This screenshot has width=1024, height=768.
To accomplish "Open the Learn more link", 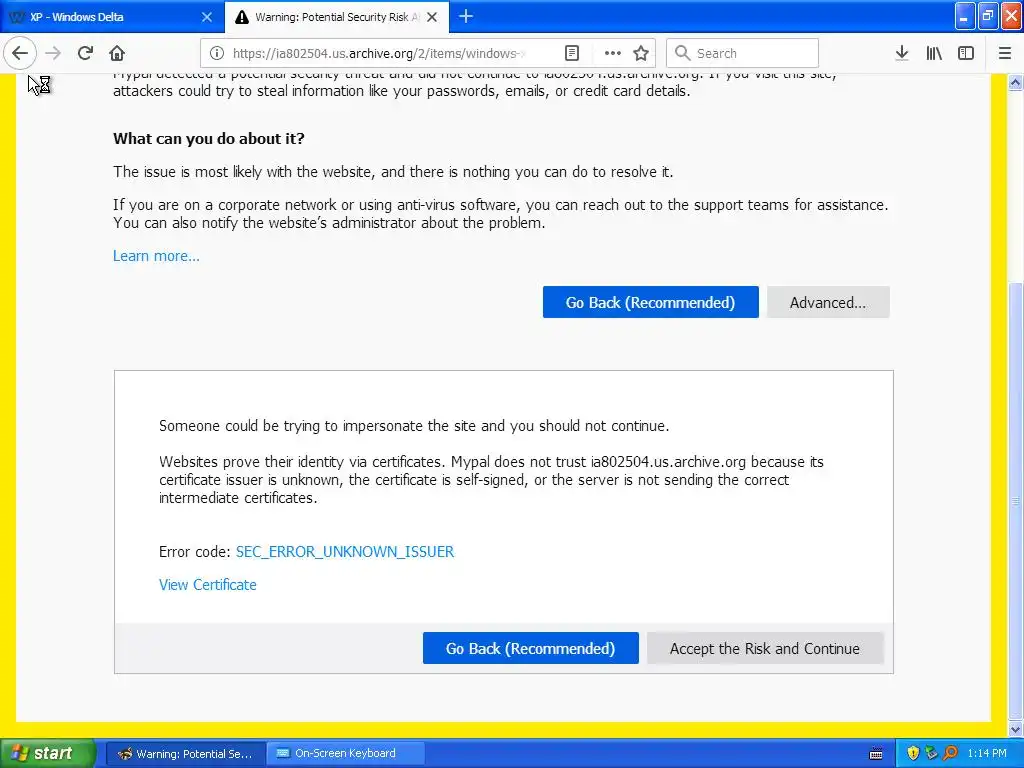I will pyautogui.click(x=156, y=256).
